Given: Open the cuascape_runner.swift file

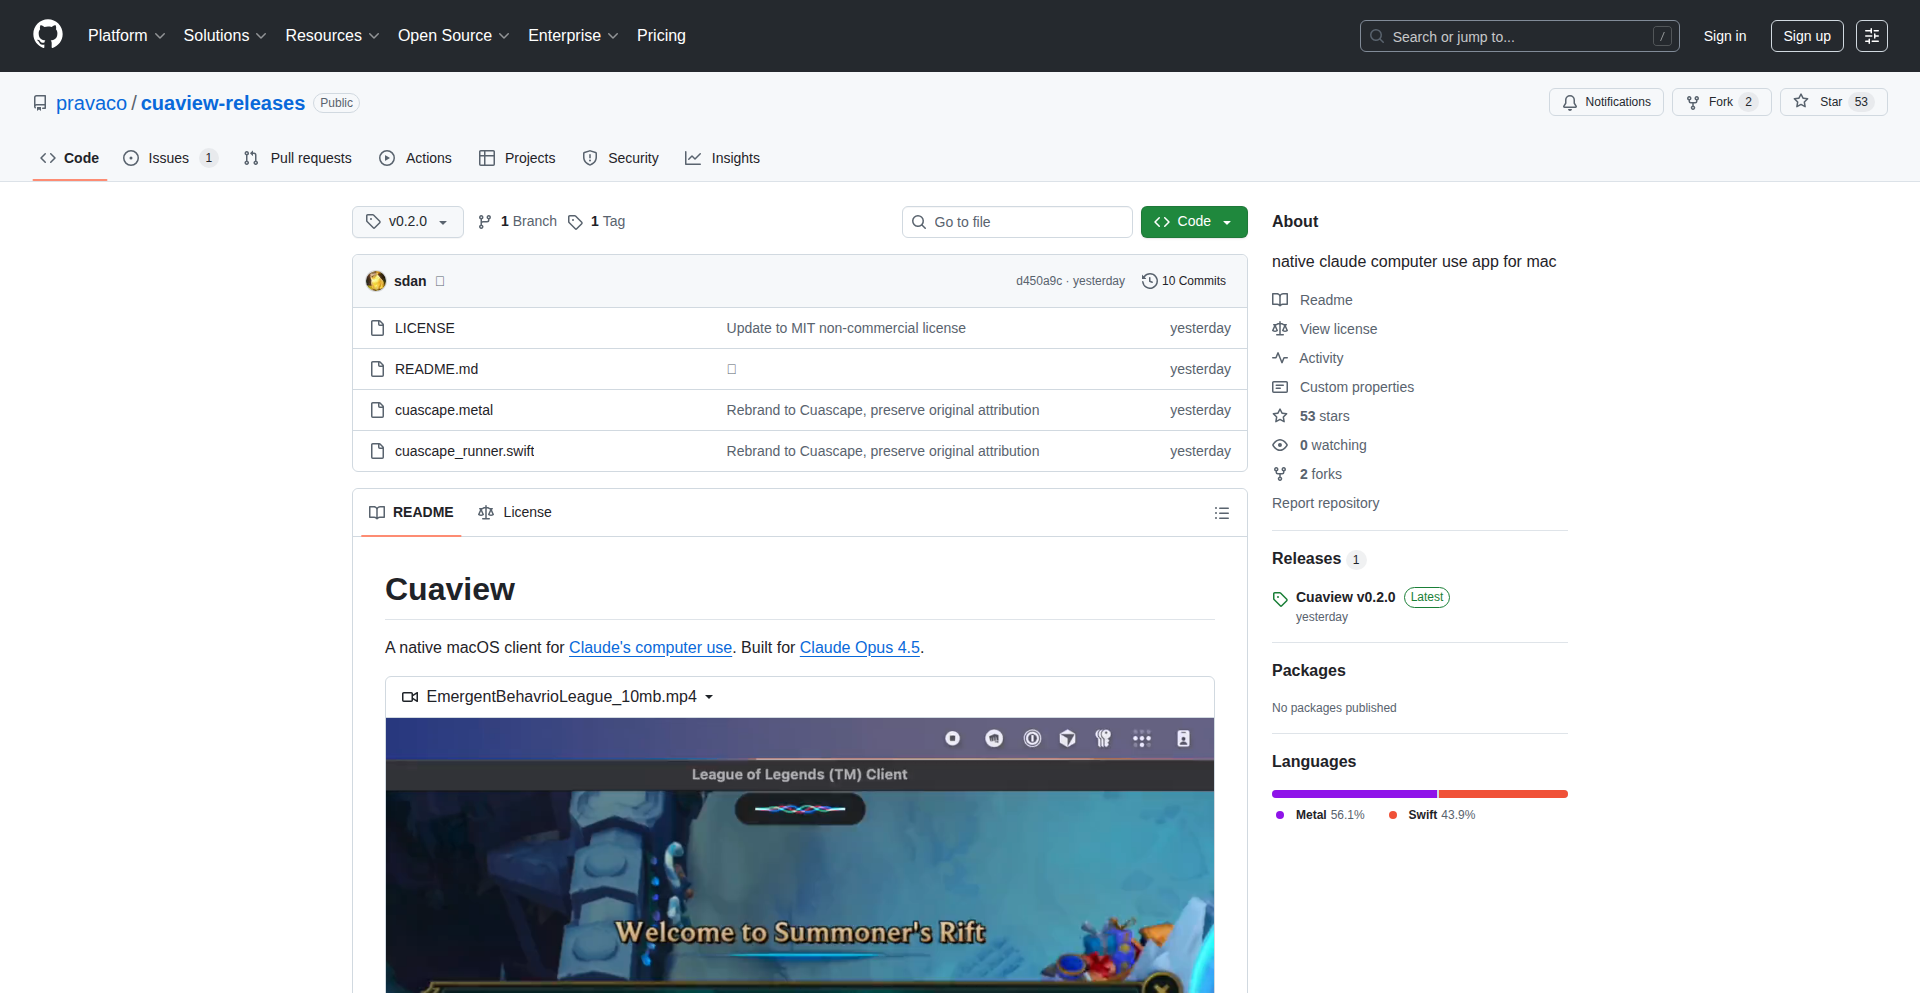Looking at the screenshot, I should 464,451.
